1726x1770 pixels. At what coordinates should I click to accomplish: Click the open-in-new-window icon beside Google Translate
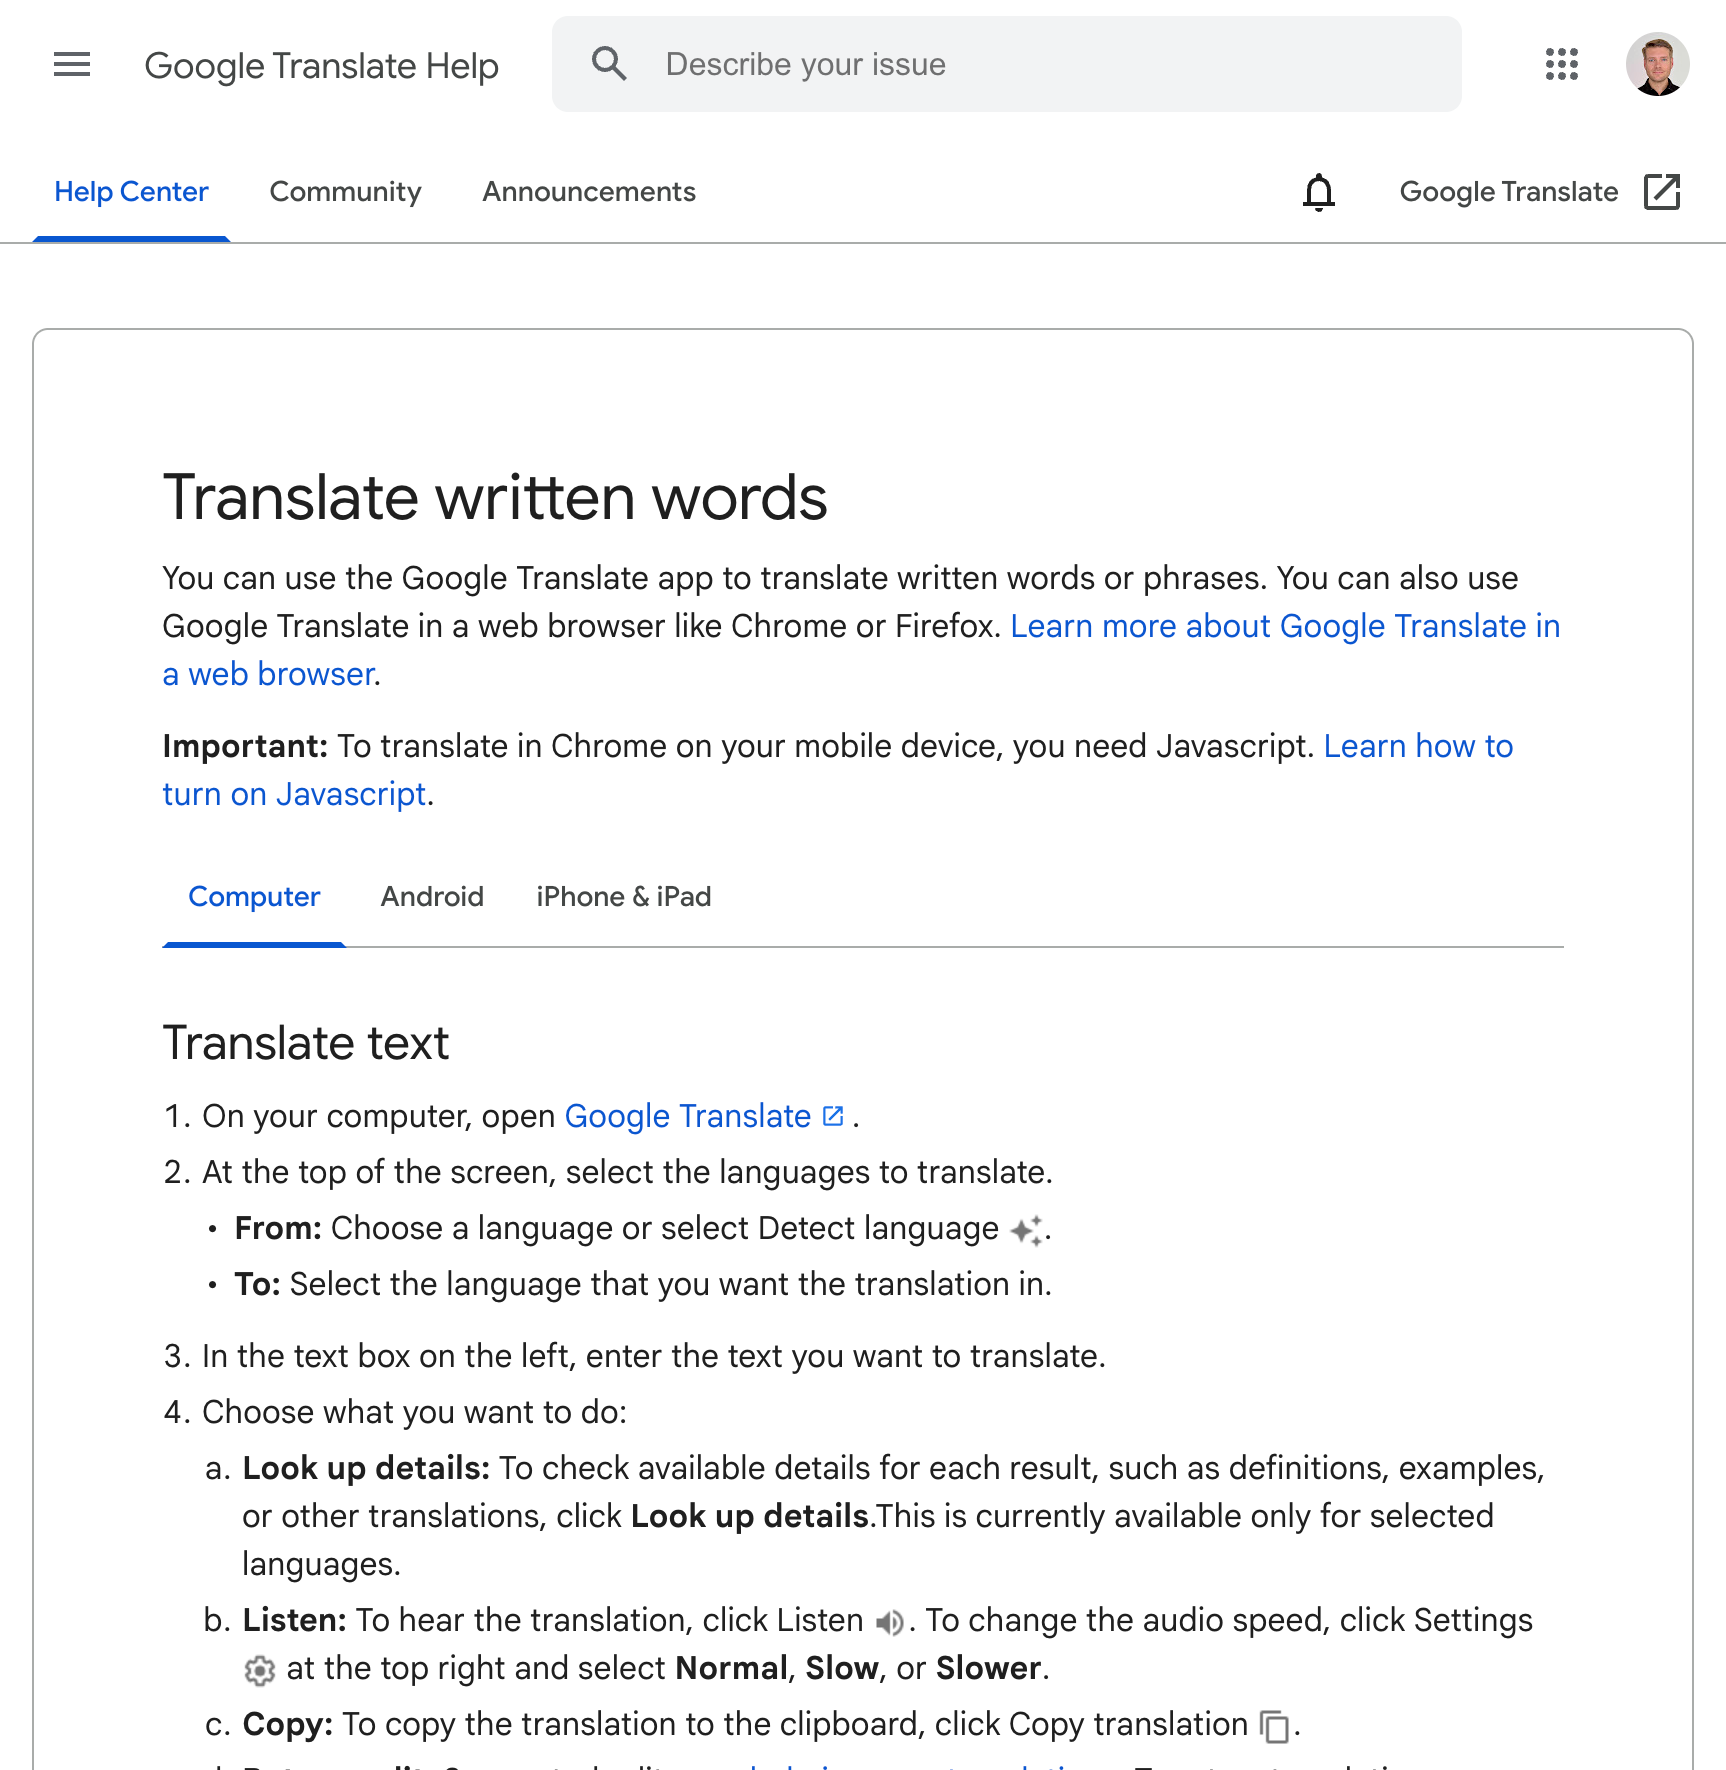(x=1662, y=192)
